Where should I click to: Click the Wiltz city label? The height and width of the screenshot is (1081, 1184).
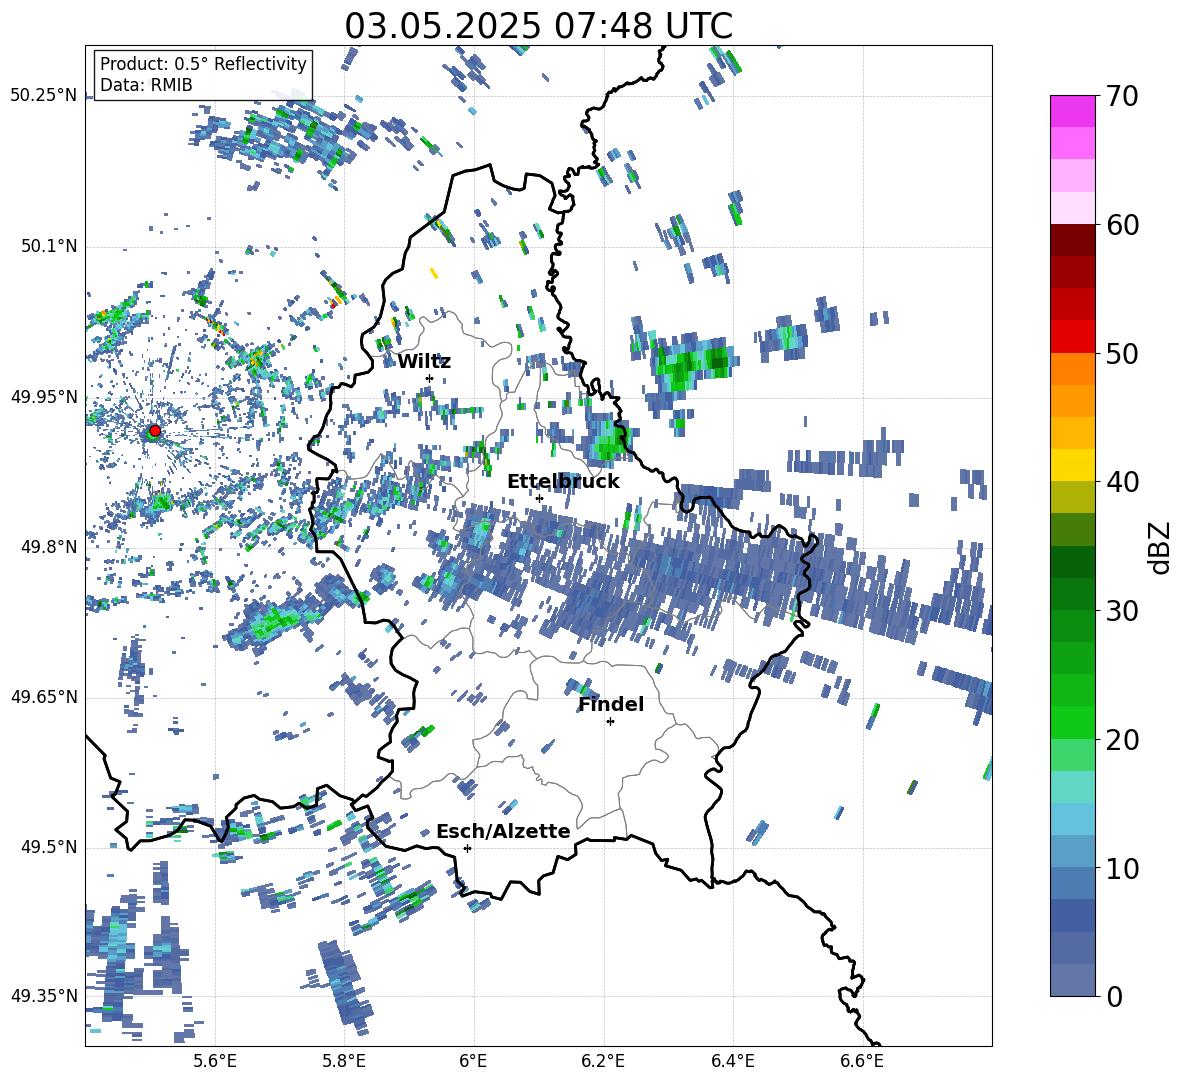click(x=424, y=362)
